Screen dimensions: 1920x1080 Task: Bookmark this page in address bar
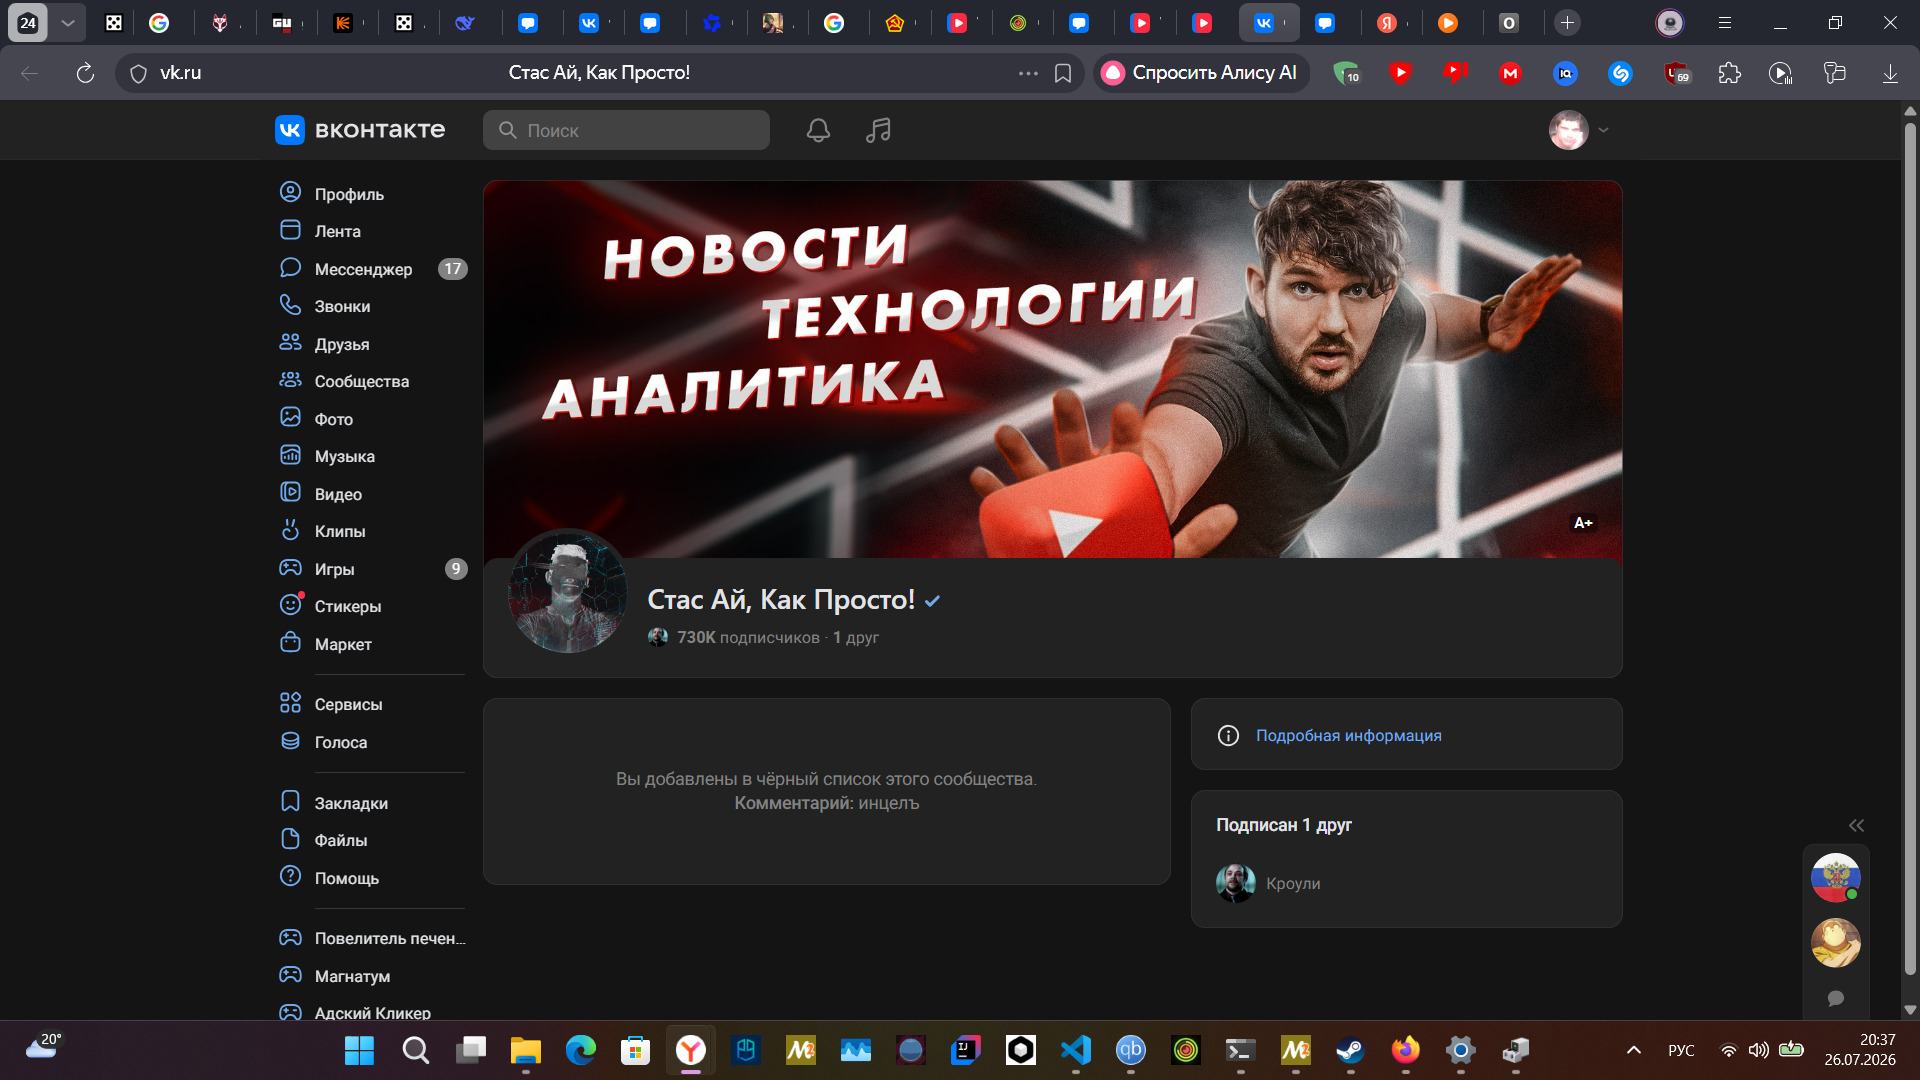1063,73
